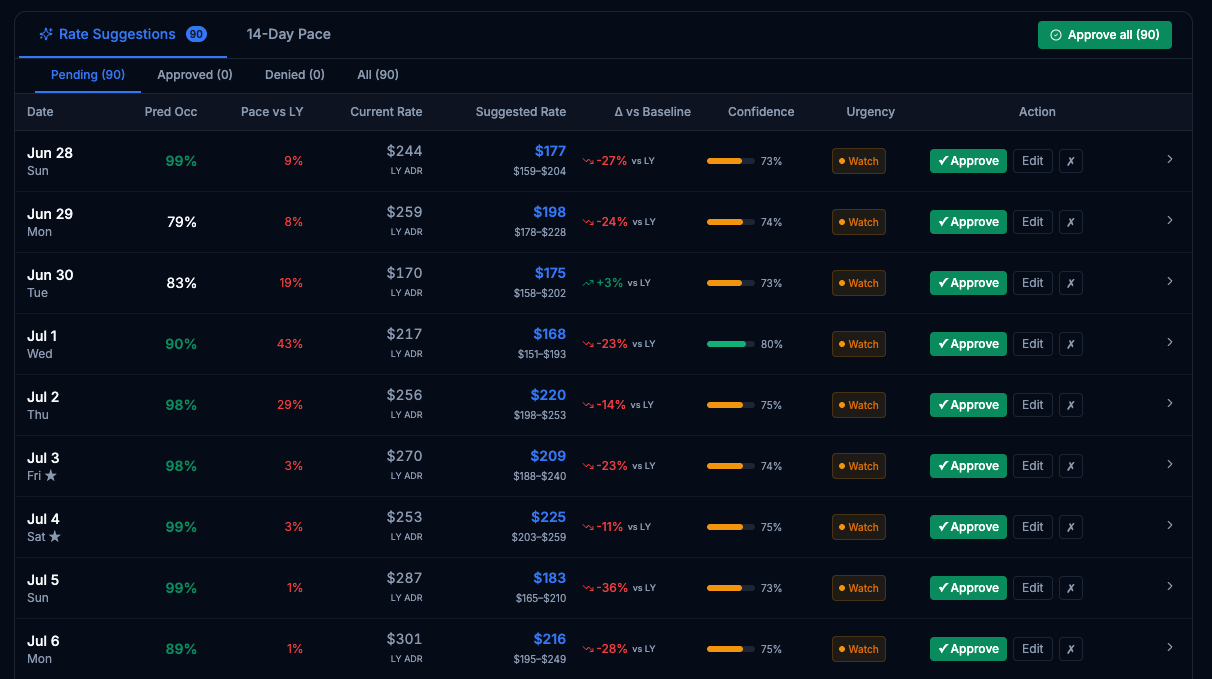Expand the Jun 28 row details chevron
This screenshot has width=1212, height=679.
1169,159
